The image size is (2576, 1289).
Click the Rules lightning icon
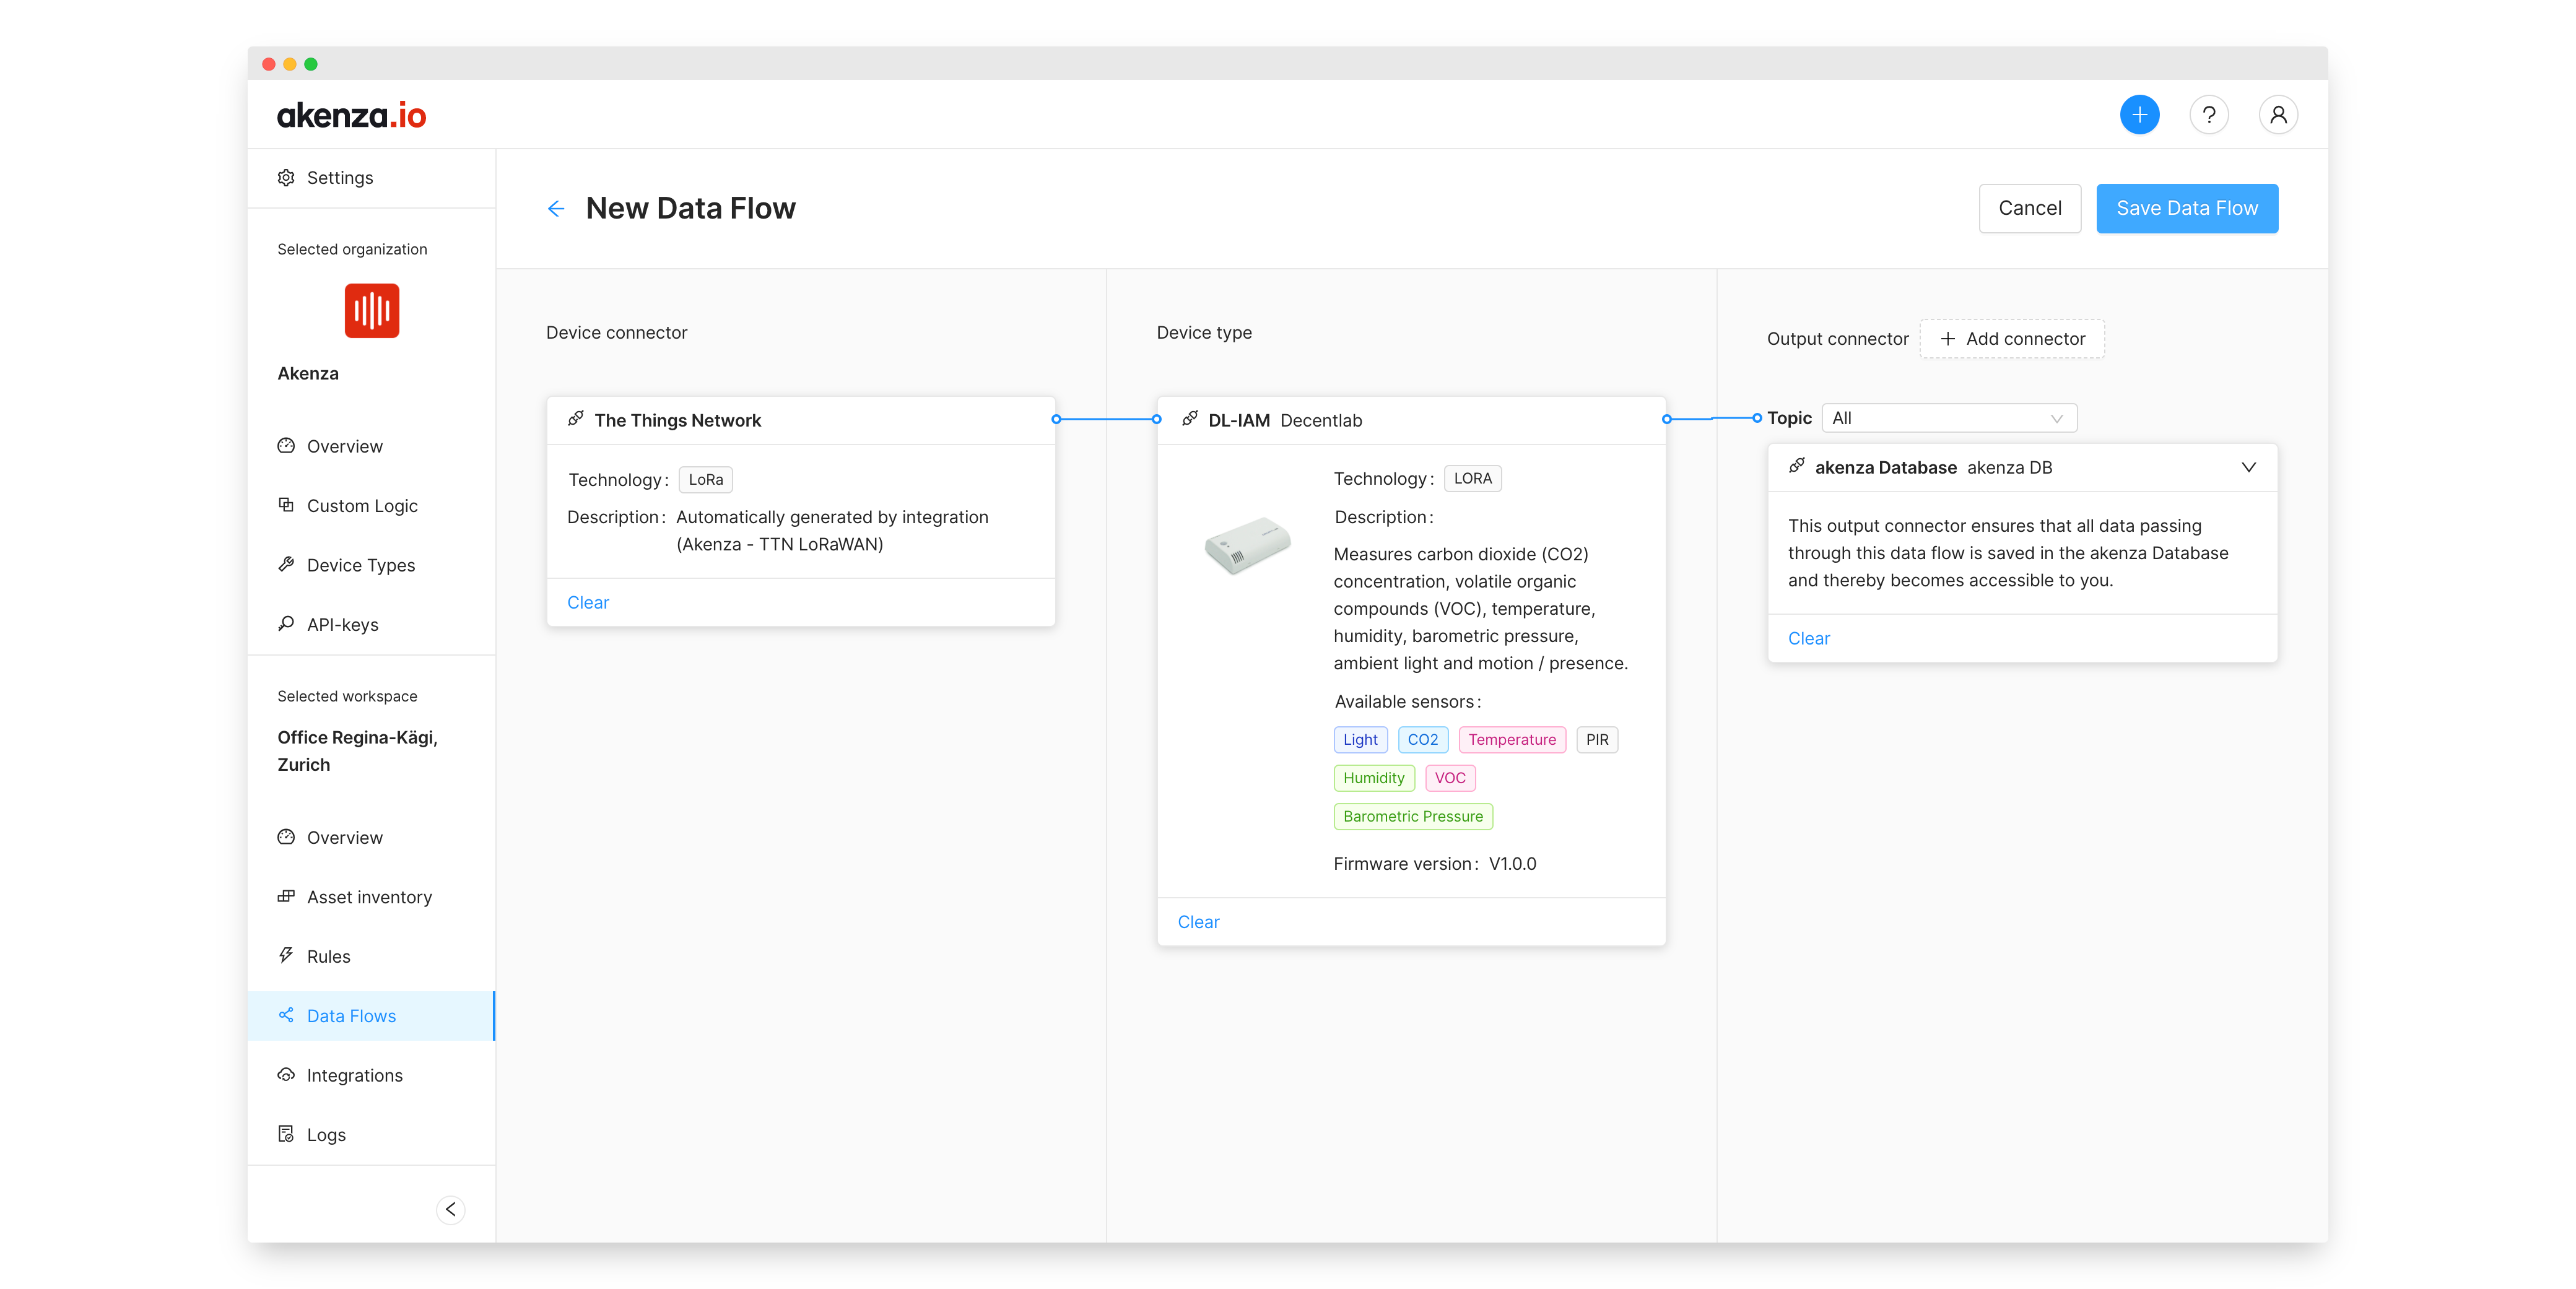[286, 955]
